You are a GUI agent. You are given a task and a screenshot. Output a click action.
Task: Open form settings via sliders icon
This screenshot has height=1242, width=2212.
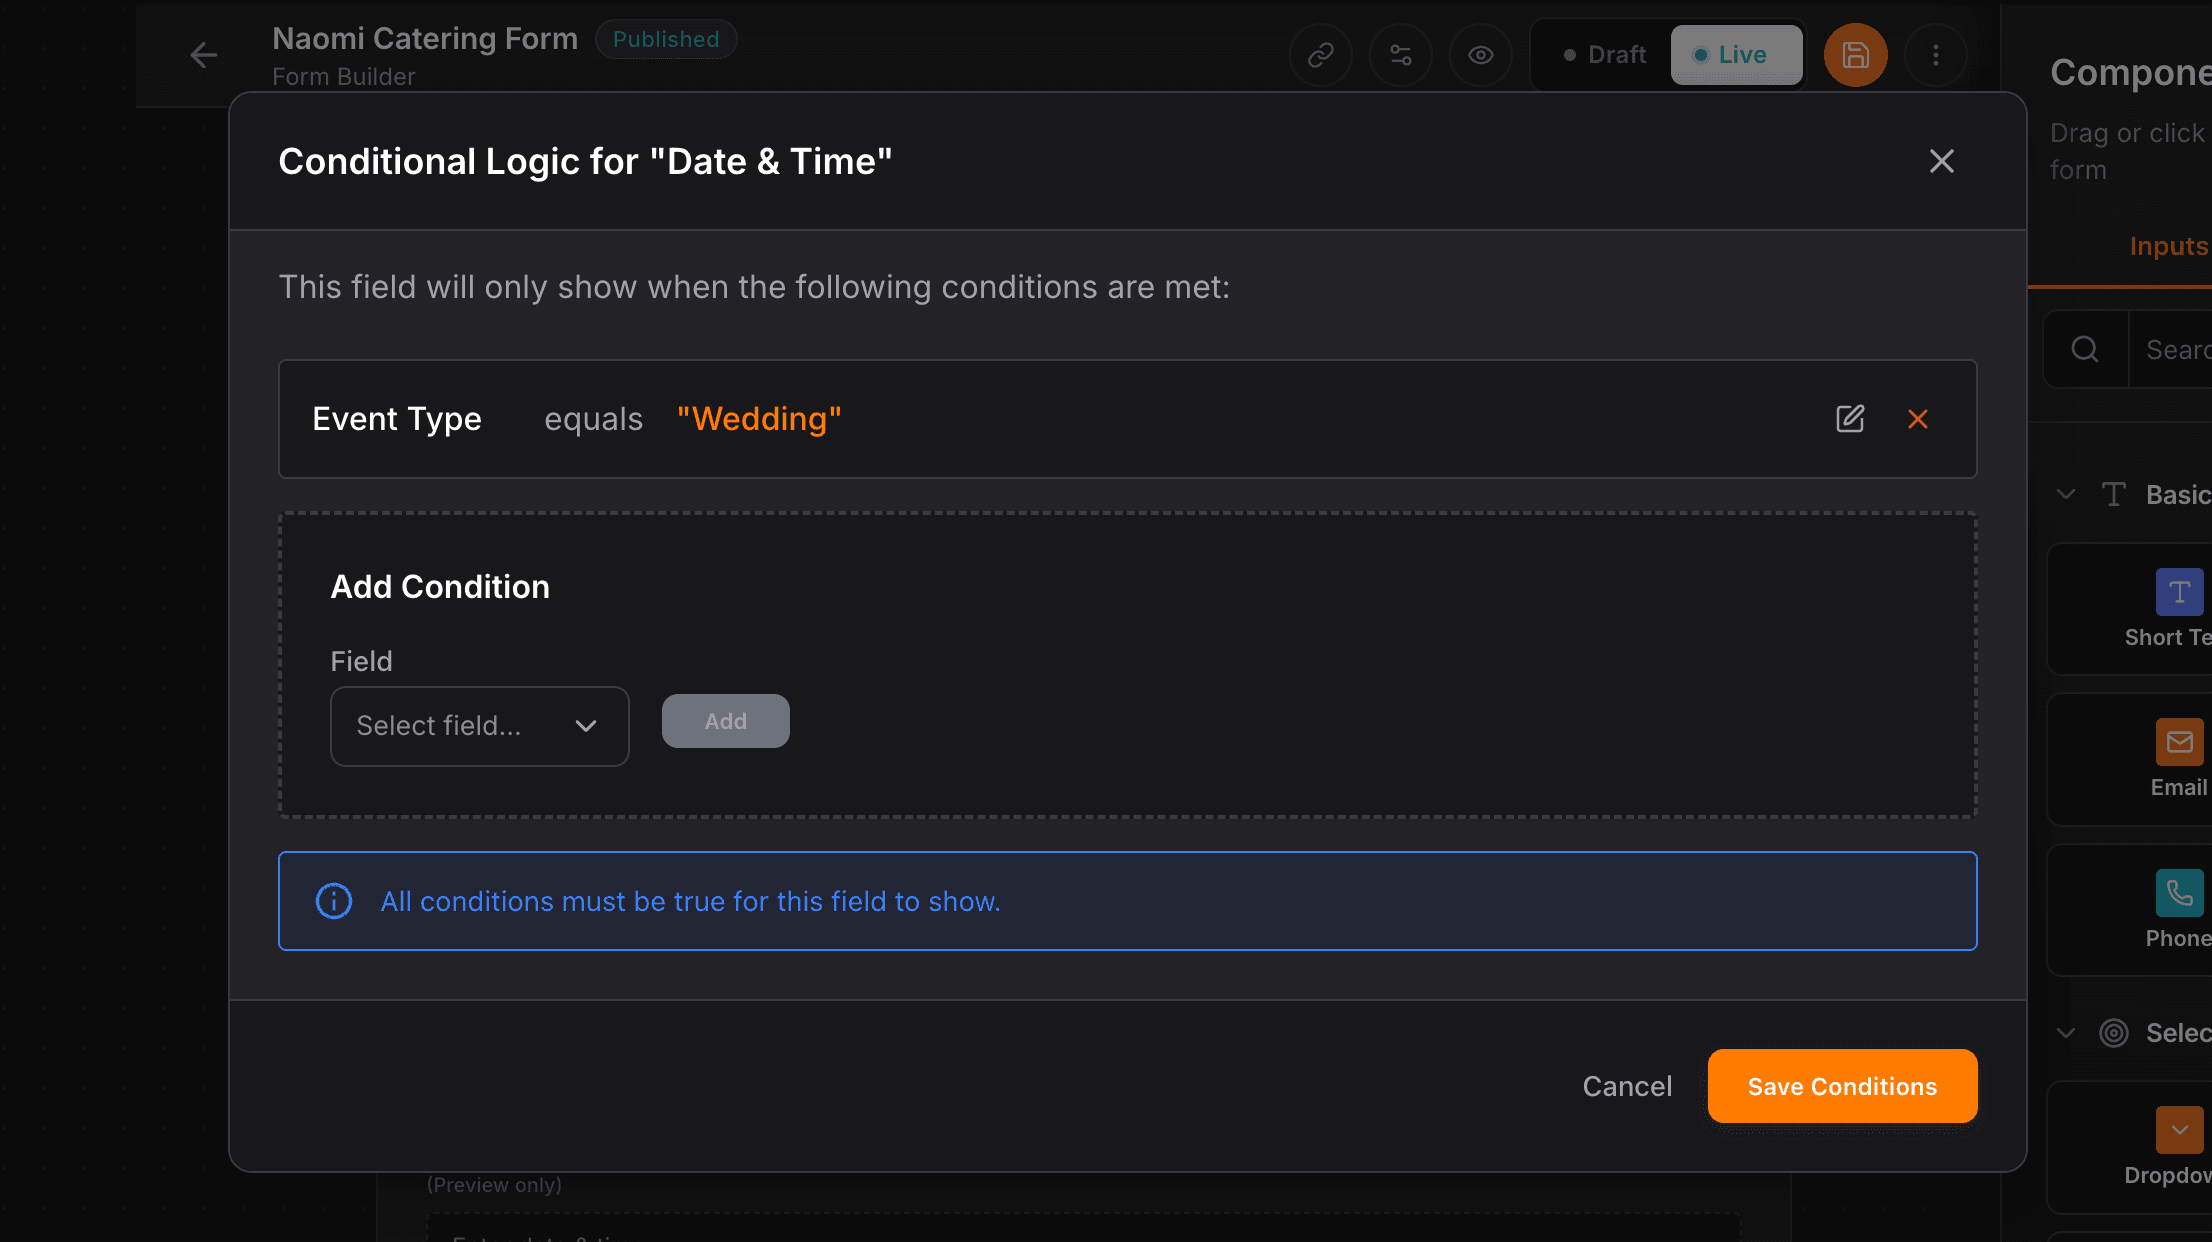click(1400, 55)
